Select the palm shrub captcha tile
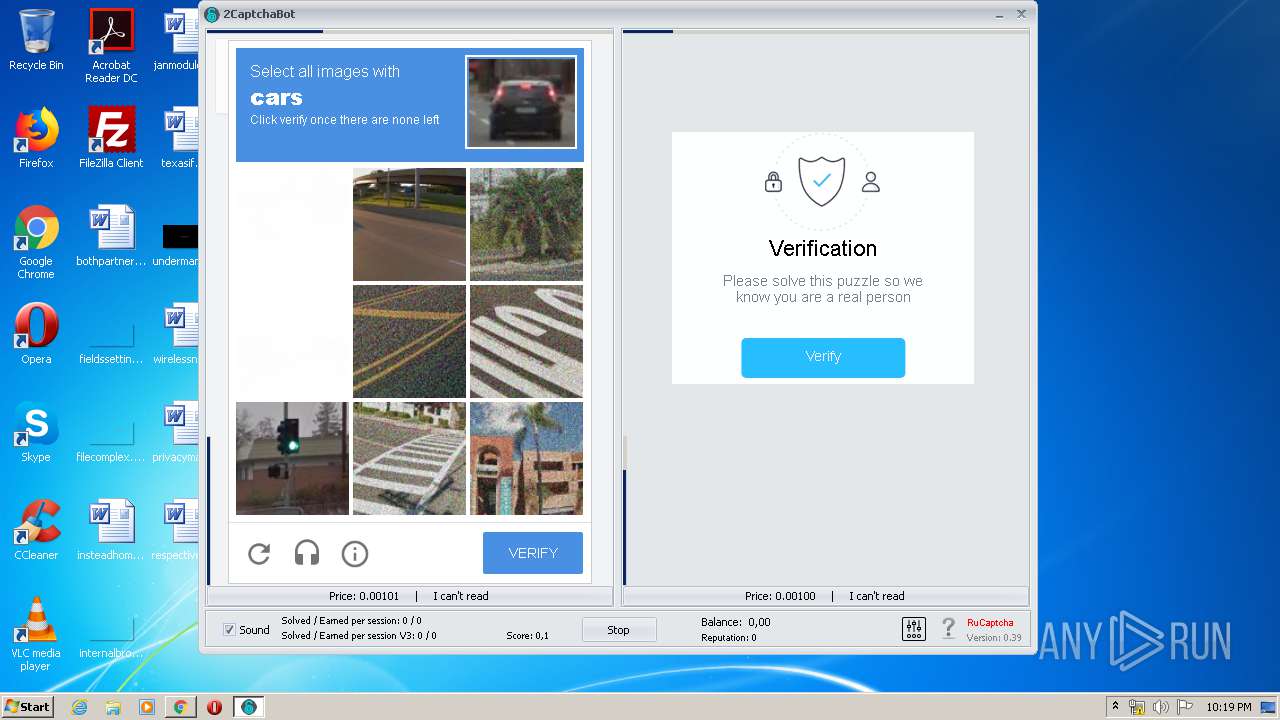The image size is (1280, 720). [x=526, y=224]
